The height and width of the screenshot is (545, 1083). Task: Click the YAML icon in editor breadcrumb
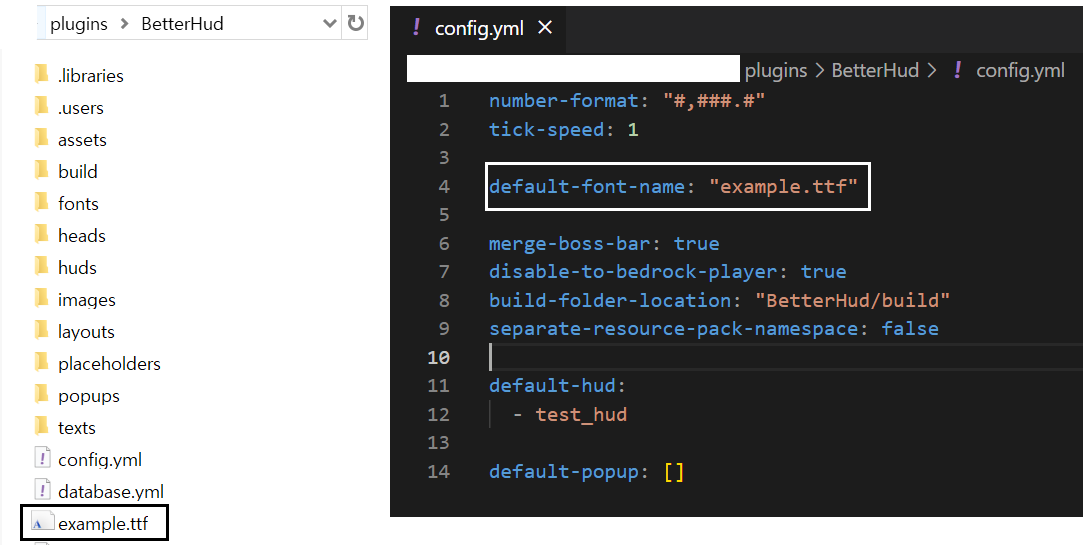(957, 69)
